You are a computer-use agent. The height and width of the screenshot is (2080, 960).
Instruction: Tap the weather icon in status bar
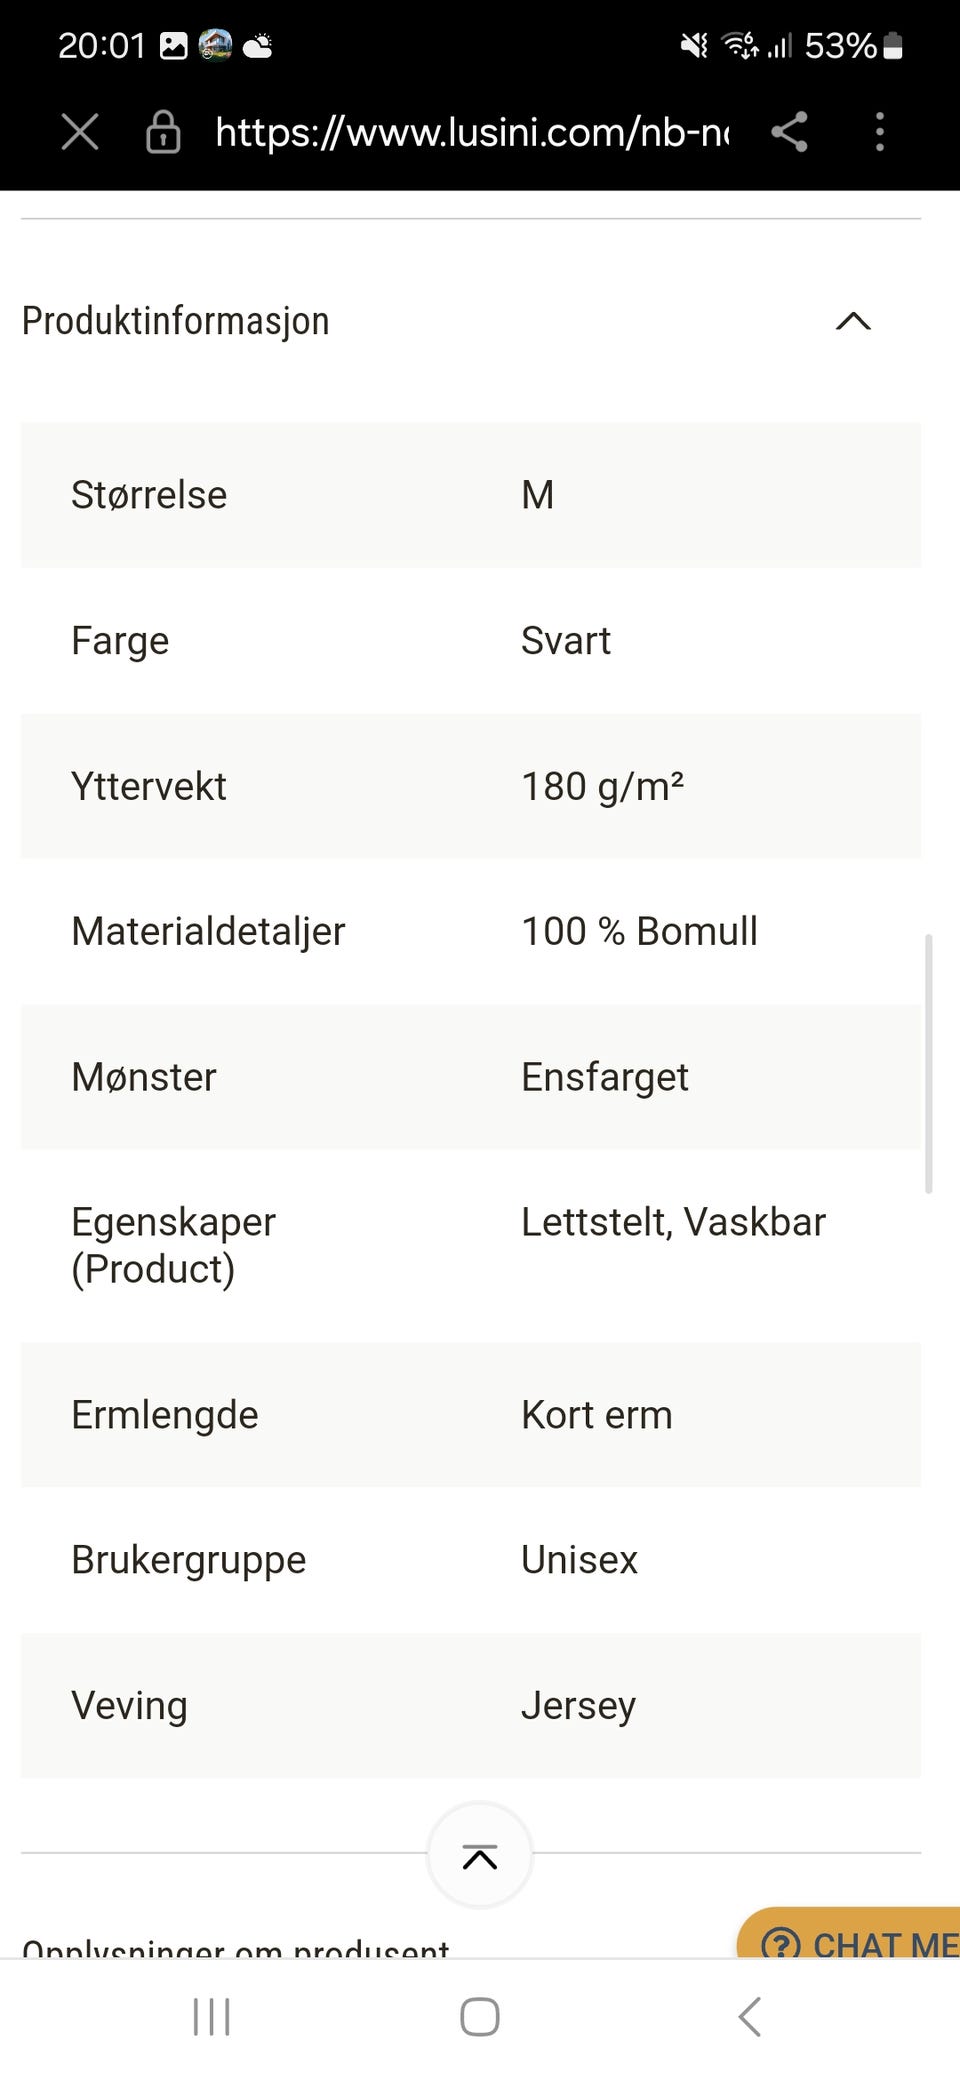tap(257, 46)
